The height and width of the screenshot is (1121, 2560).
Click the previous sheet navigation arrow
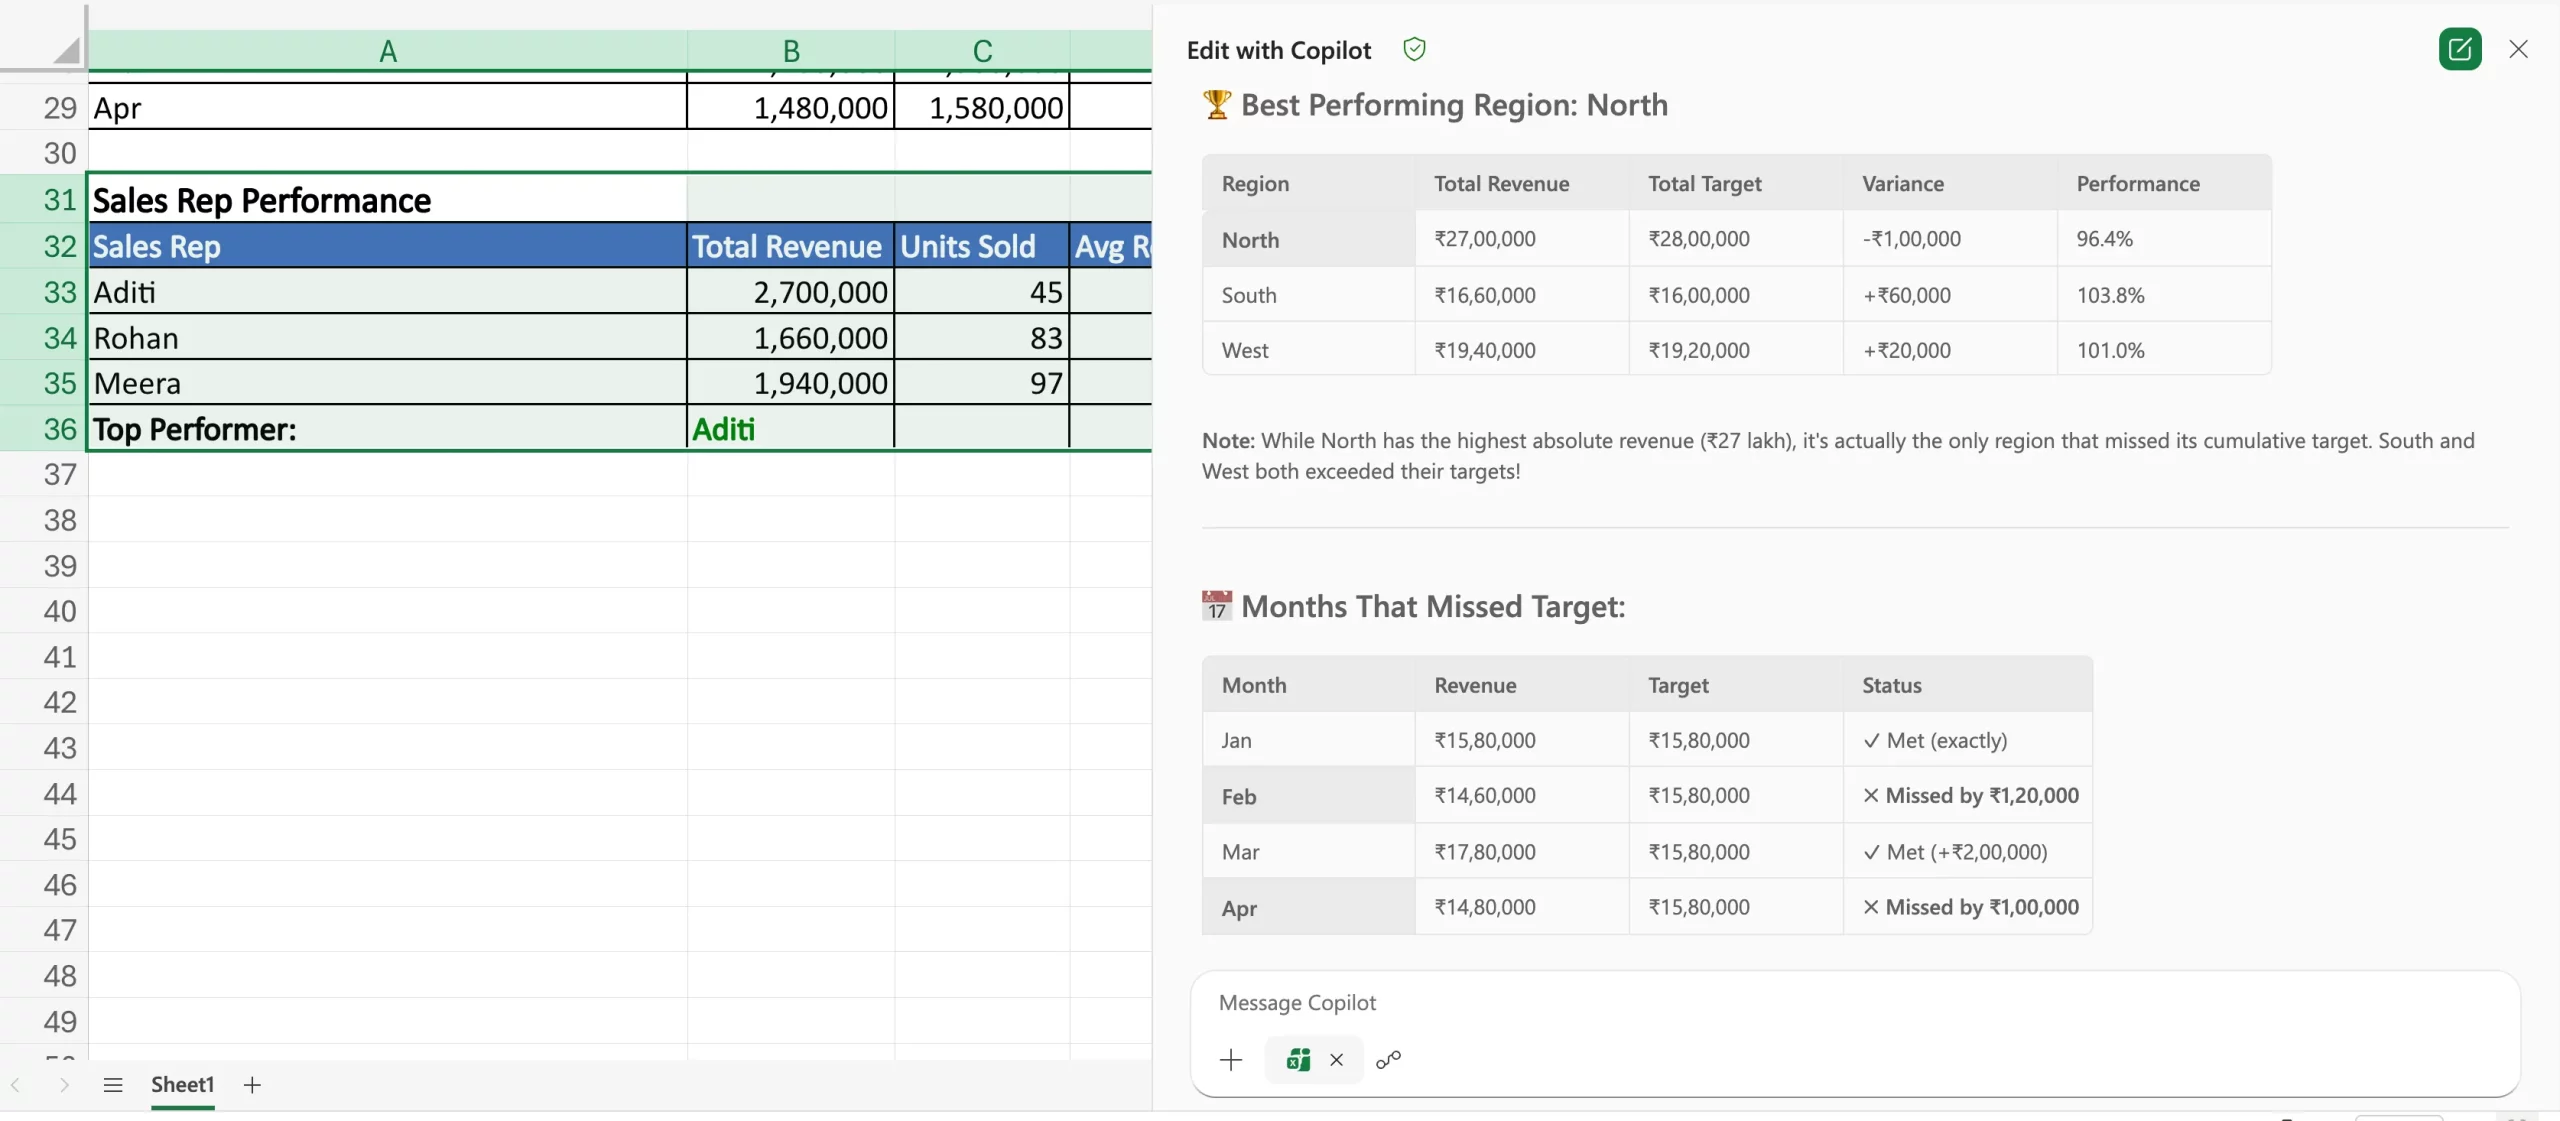(16, 1085)
